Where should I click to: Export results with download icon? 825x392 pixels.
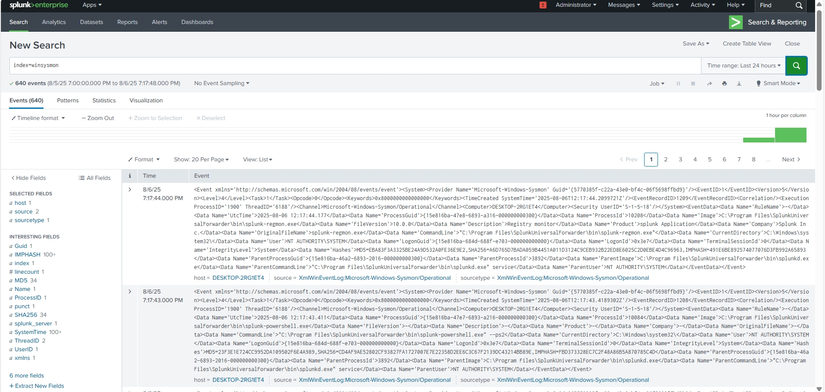(x=739, y=84)
